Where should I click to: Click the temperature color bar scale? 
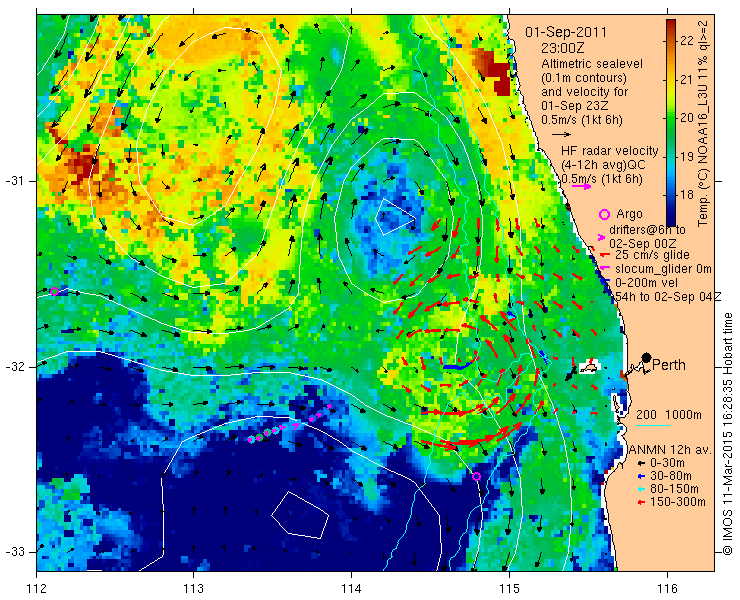point(671,123)
